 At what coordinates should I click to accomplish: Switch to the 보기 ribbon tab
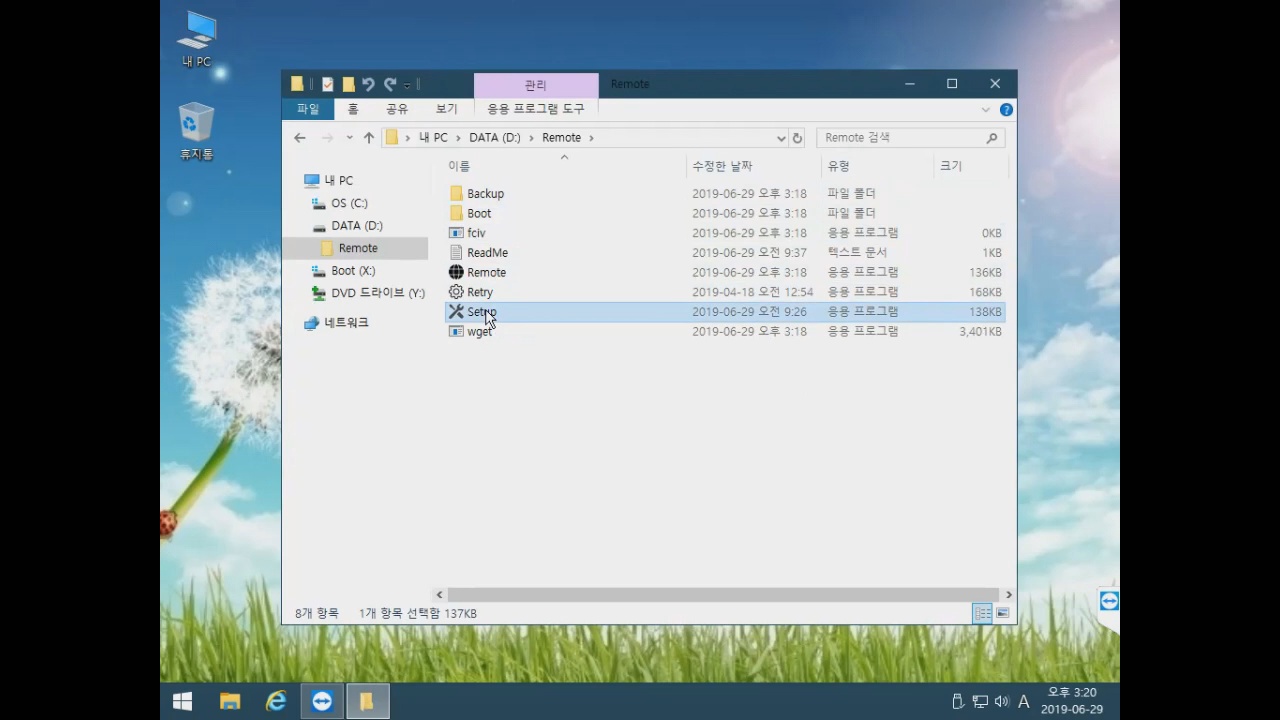pyautogui.click(x=446, y=109)
